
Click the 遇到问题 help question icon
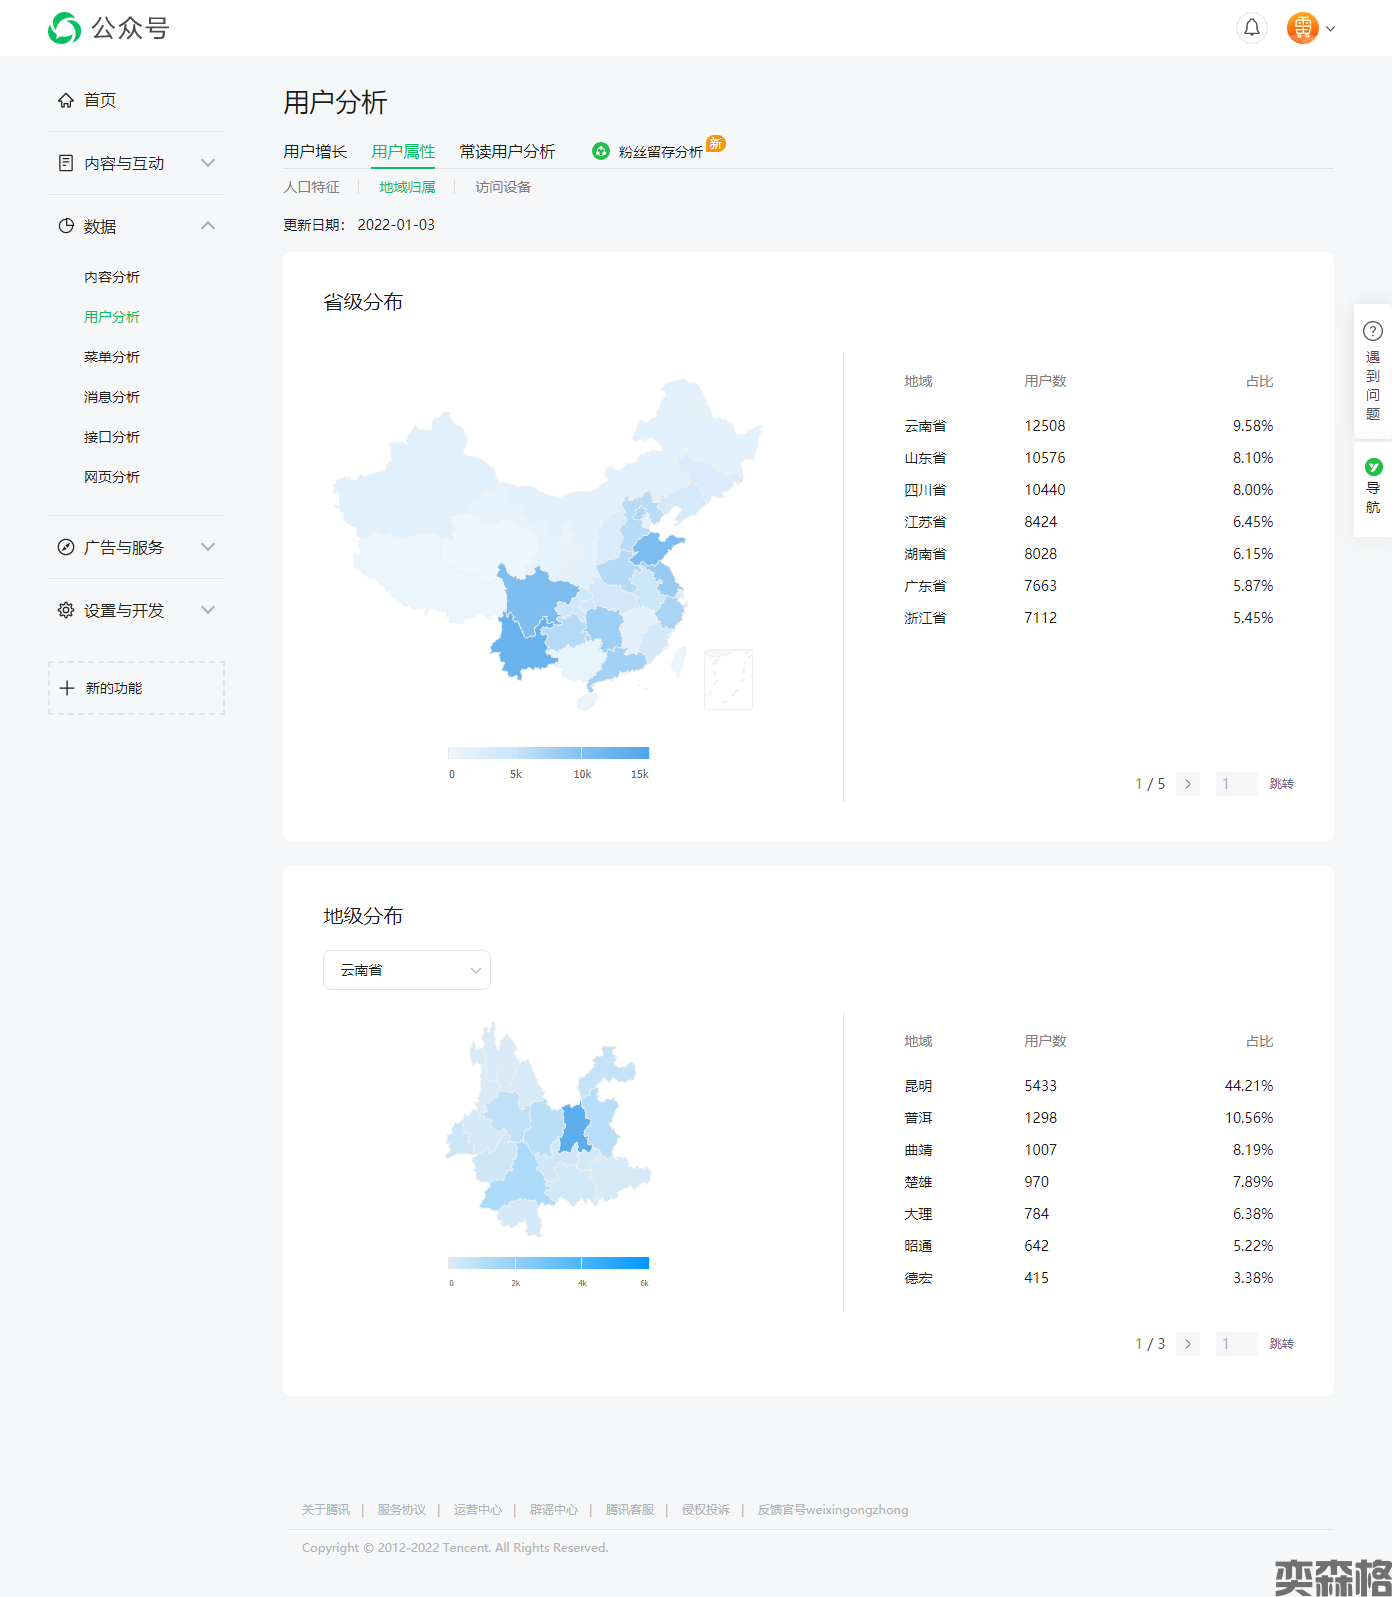pos(1373,331)
